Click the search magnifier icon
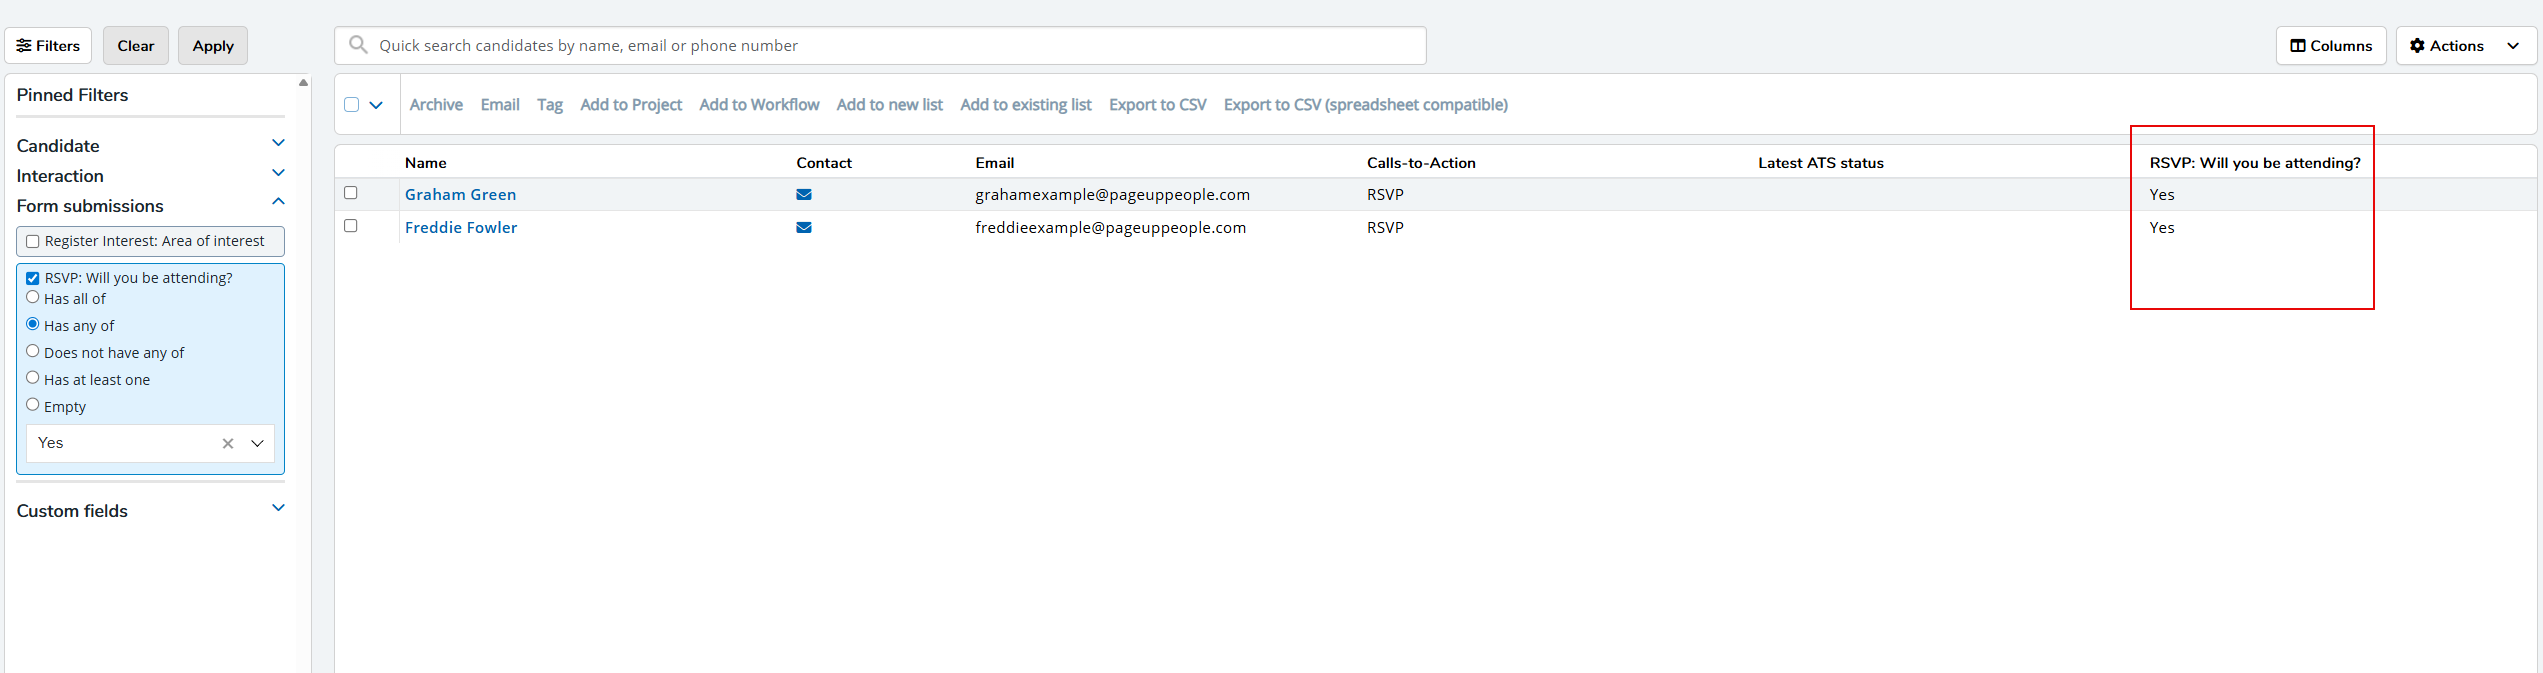The height and width of the screenshot is (673, 2543). [358, 45]
